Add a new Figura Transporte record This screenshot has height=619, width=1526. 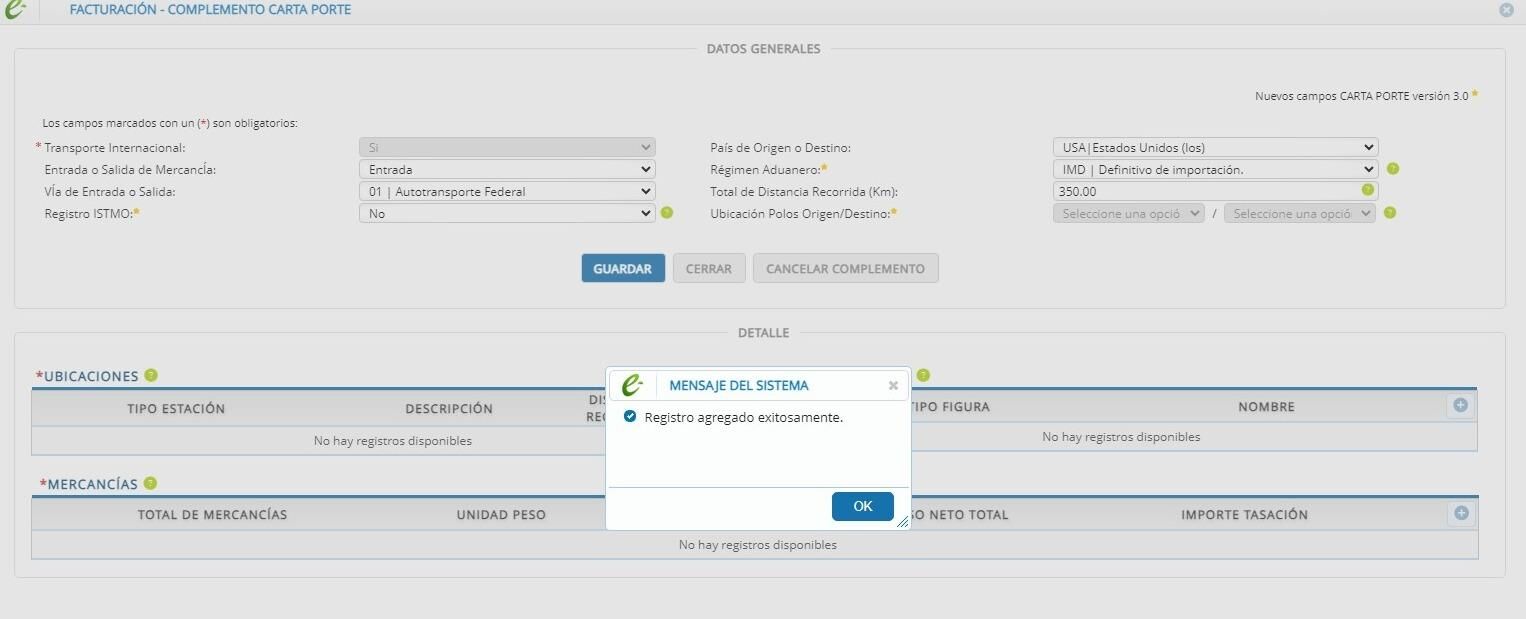1461,405
